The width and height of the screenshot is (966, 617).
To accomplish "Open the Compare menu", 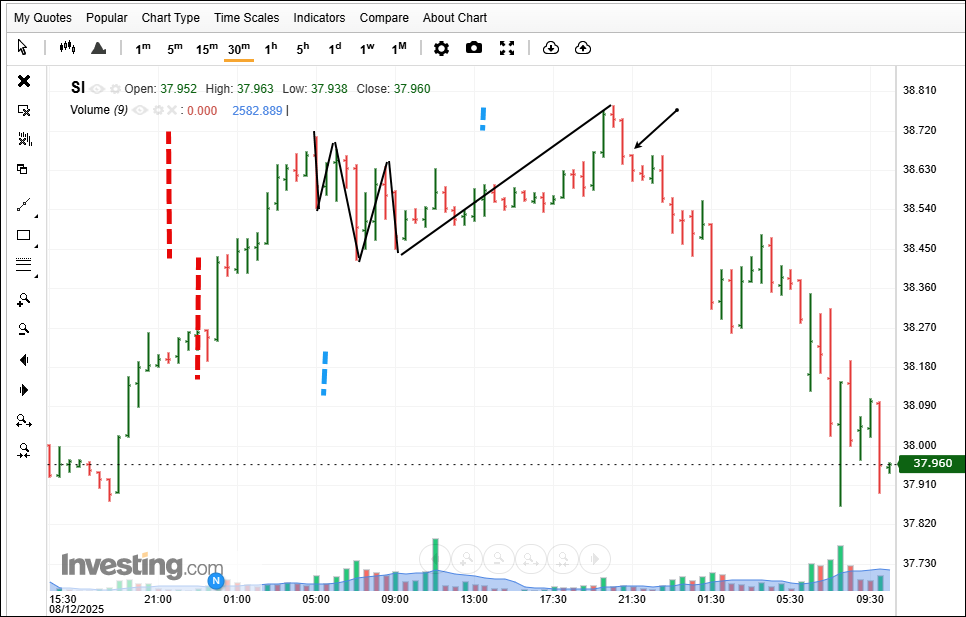I will (384, 18).
